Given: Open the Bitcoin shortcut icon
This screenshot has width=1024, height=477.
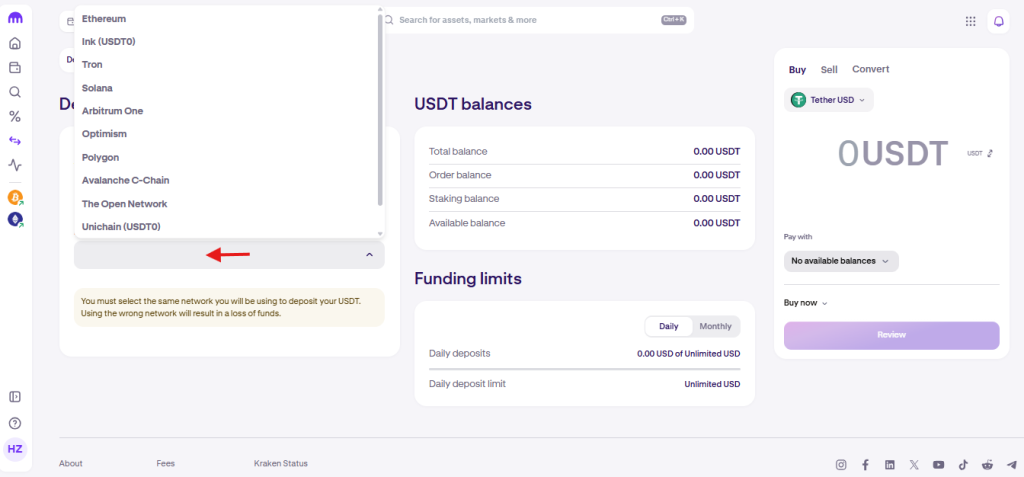Looking at the screenshot, I should click(15, 197).
